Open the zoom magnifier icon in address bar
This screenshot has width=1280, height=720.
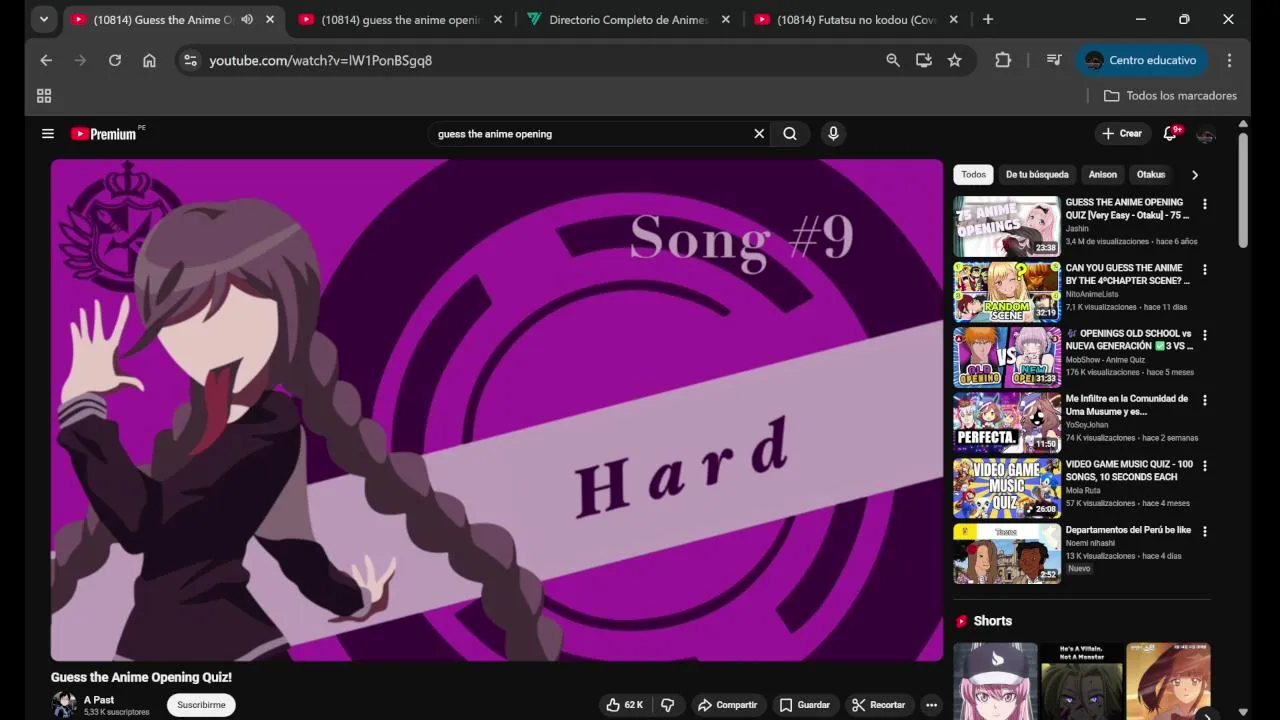[x=893, y=60]
